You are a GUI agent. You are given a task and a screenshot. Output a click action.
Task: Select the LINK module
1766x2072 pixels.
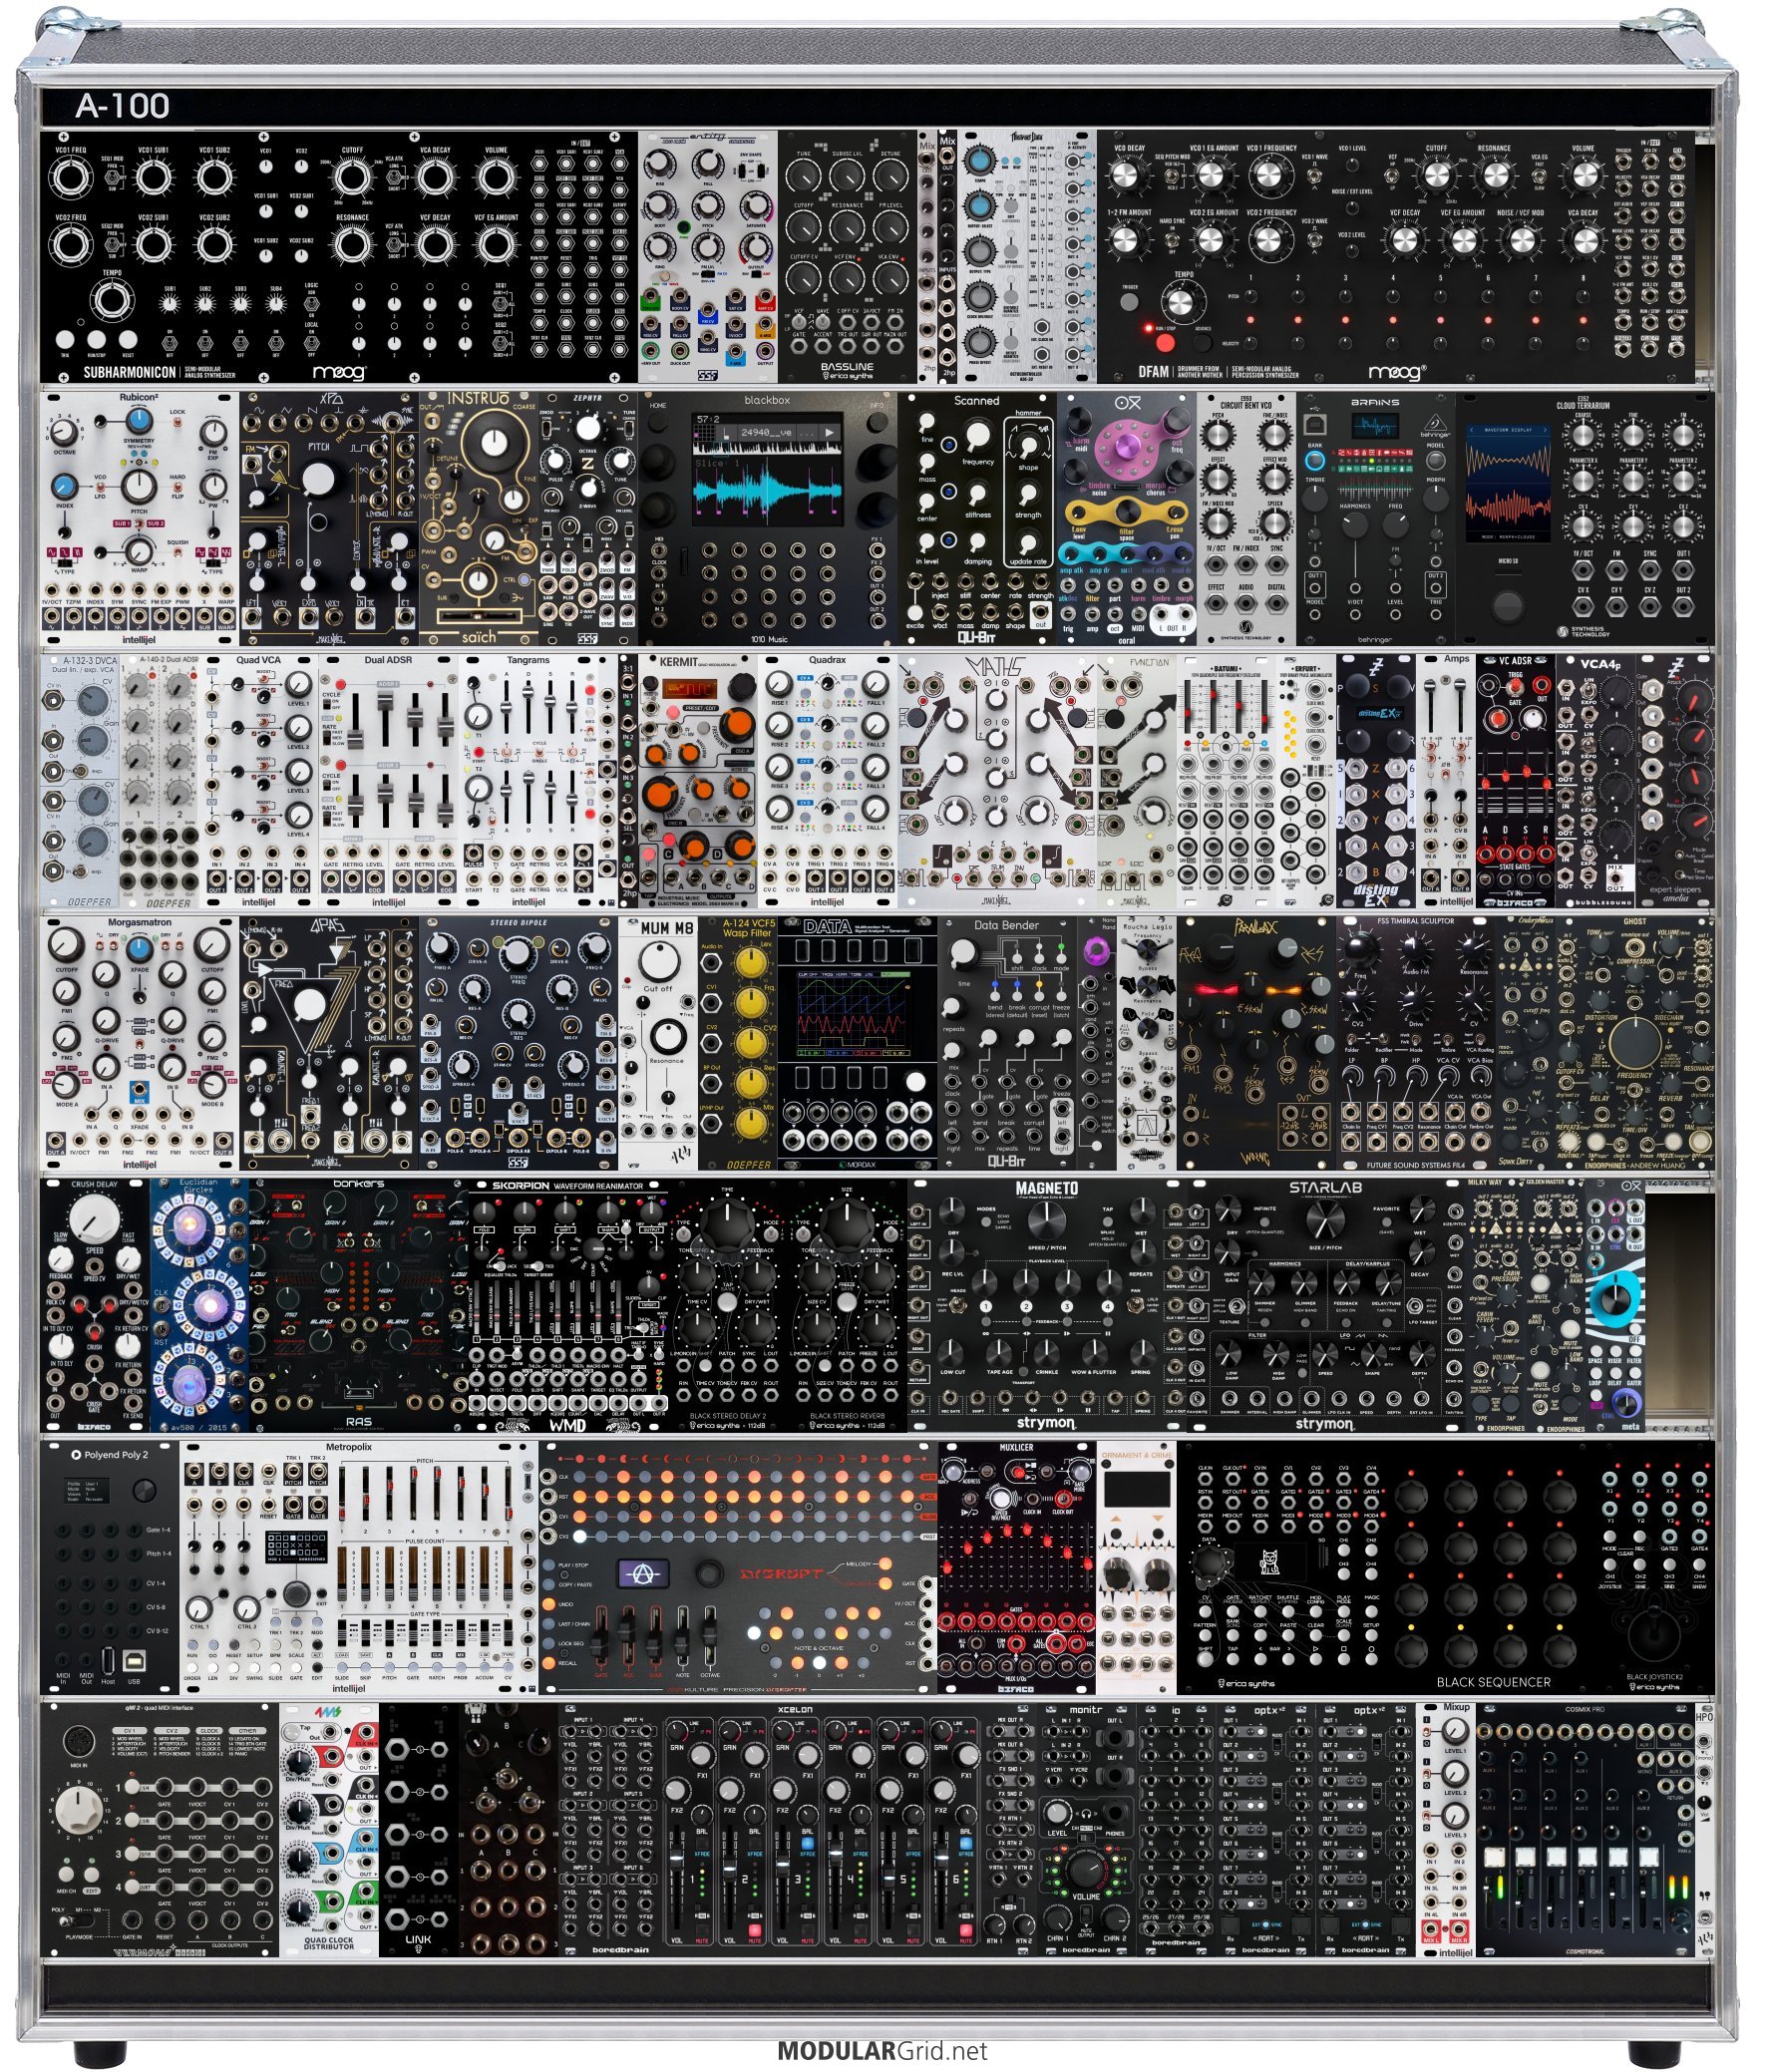click(418, 1831)
